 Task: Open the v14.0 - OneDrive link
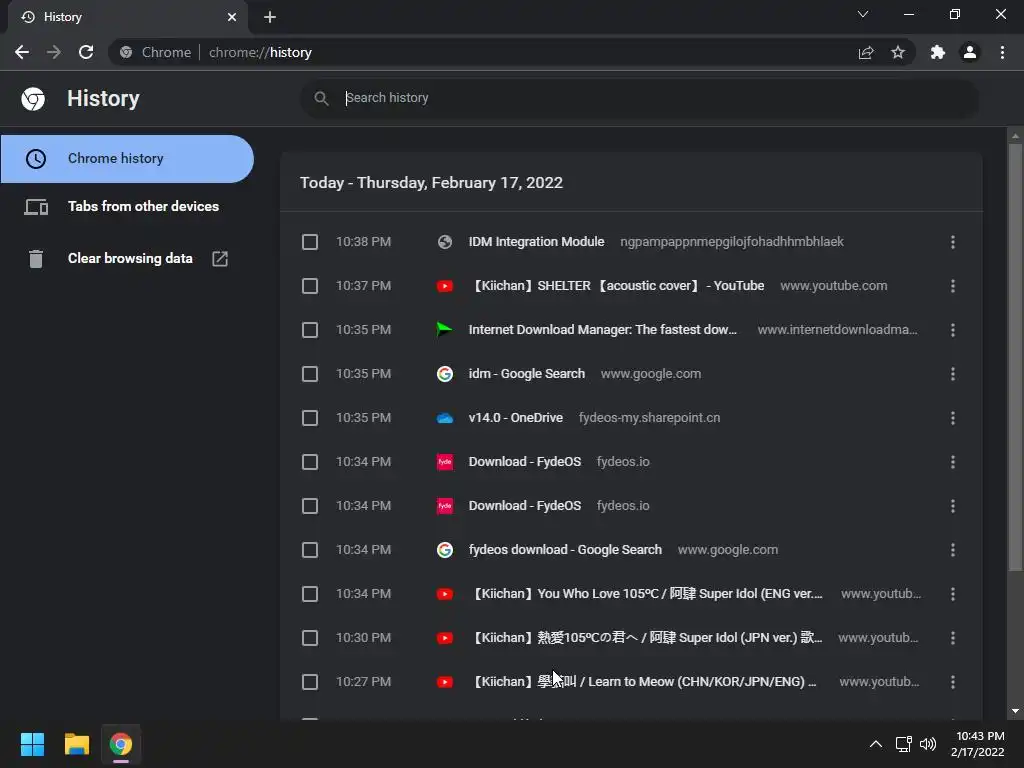click(x=515, y=417)
